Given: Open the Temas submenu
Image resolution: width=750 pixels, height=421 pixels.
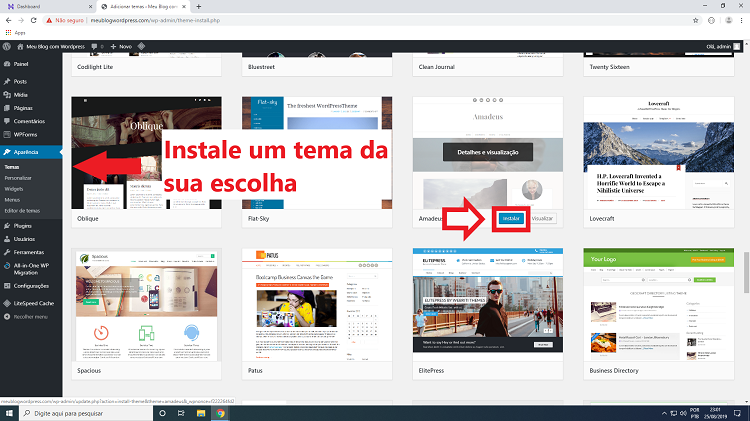Looking at the screenshot, I should tap(12, 167).
